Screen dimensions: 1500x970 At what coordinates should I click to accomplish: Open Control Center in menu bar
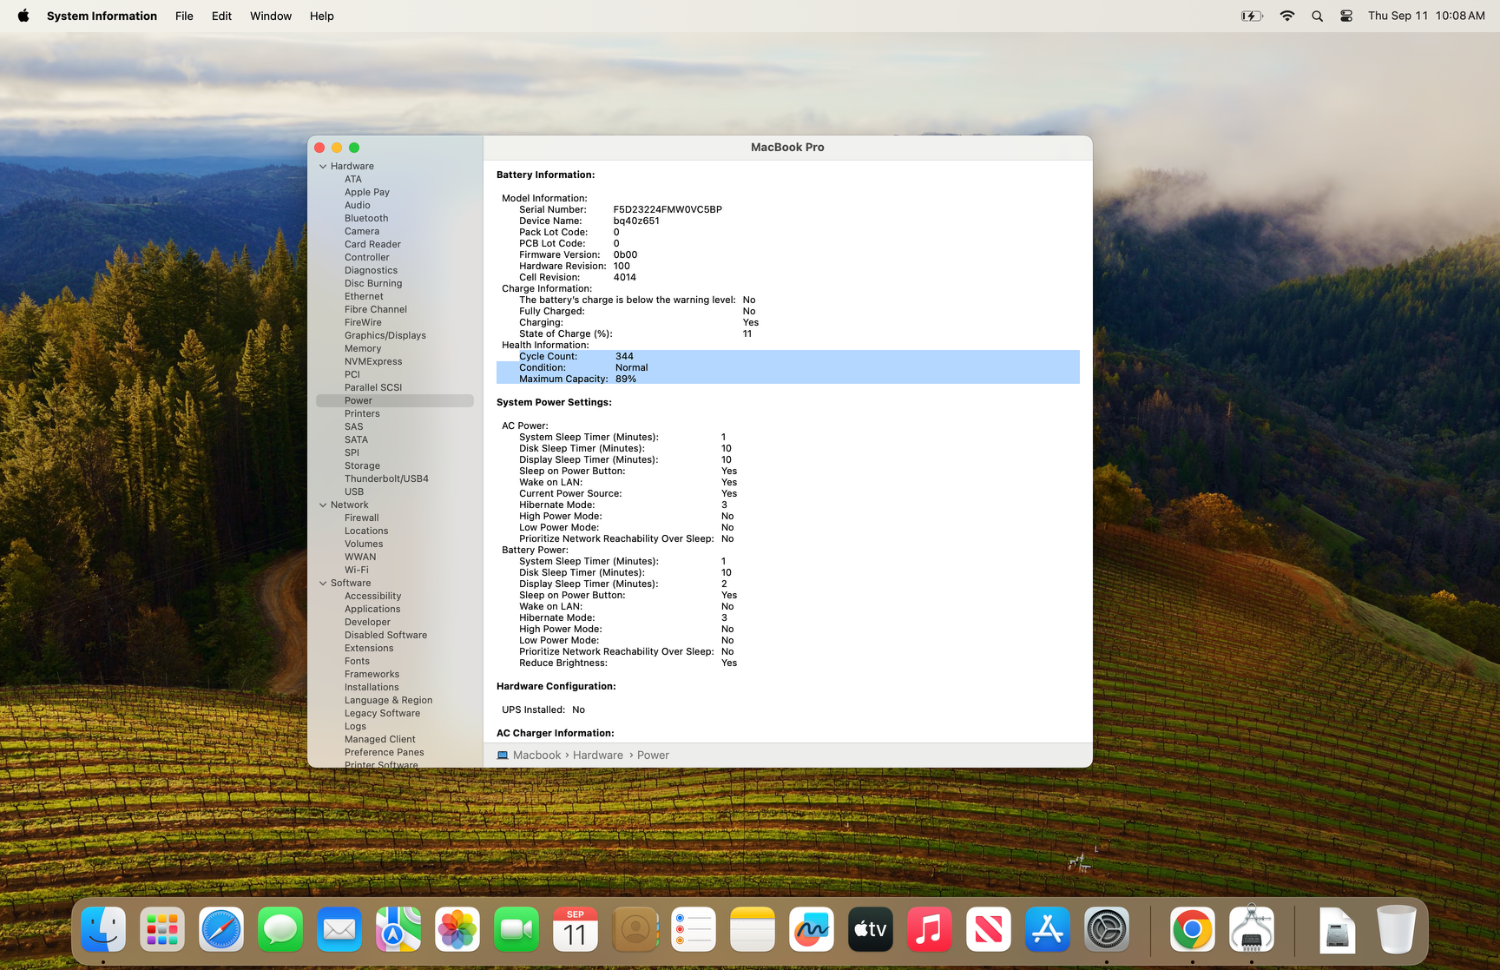(1346, 16)
